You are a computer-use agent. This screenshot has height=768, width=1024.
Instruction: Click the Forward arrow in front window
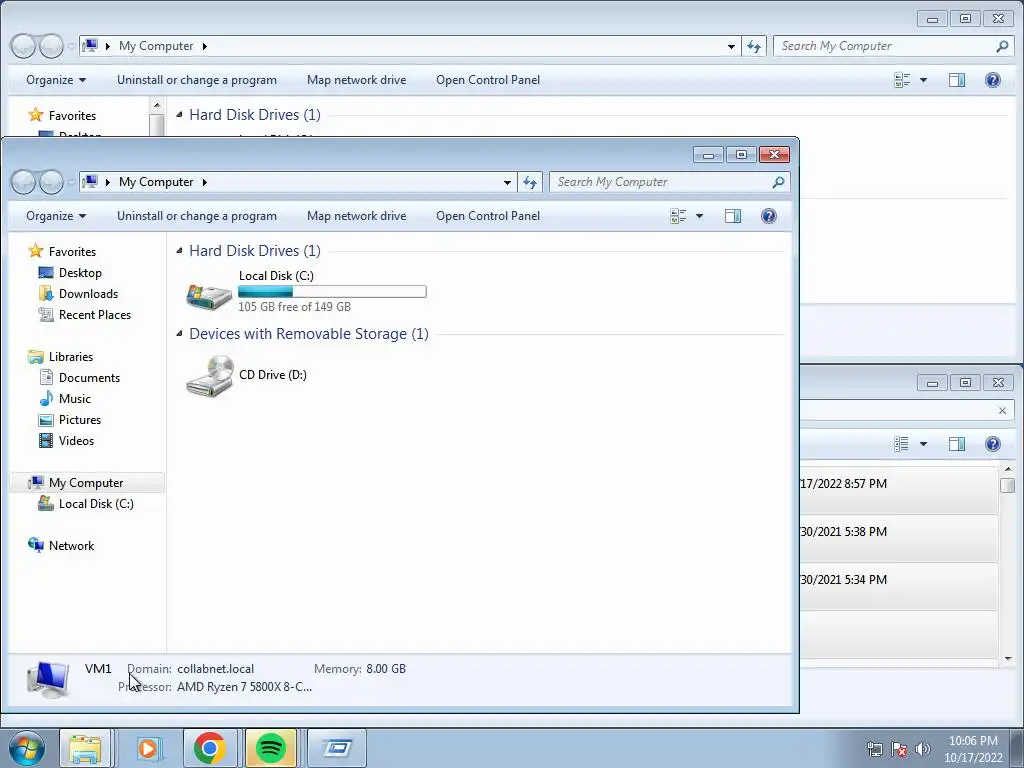tap(51, 182)
